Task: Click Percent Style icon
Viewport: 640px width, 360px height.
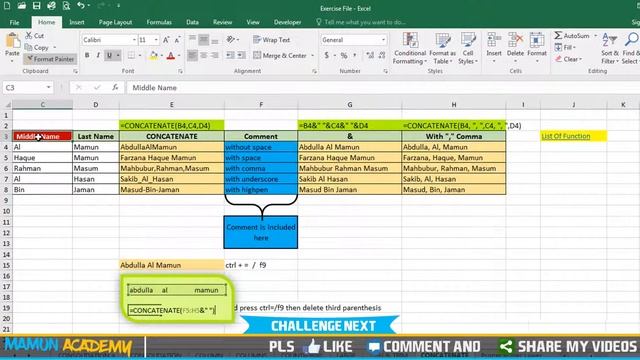Action: point(344,55)
